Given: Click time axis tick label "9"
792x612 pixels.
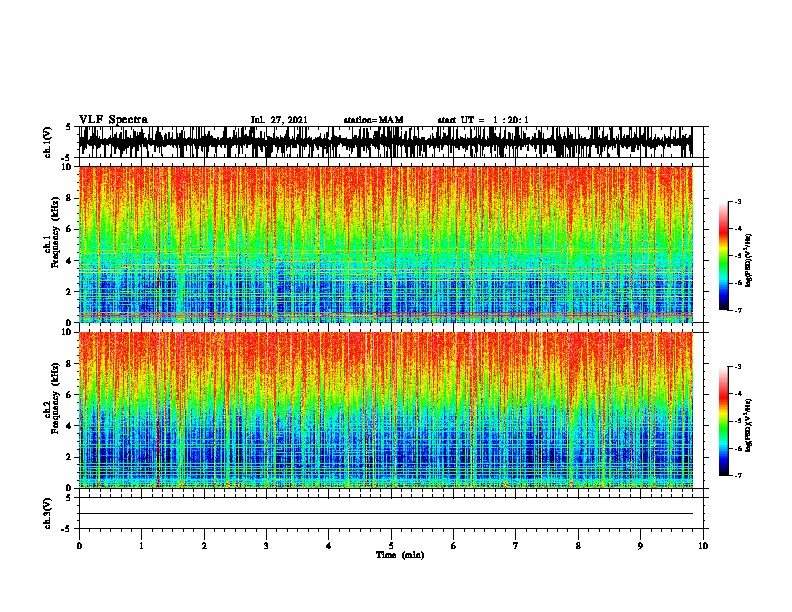Looking at the screenshot, I should tap(640, 546).
